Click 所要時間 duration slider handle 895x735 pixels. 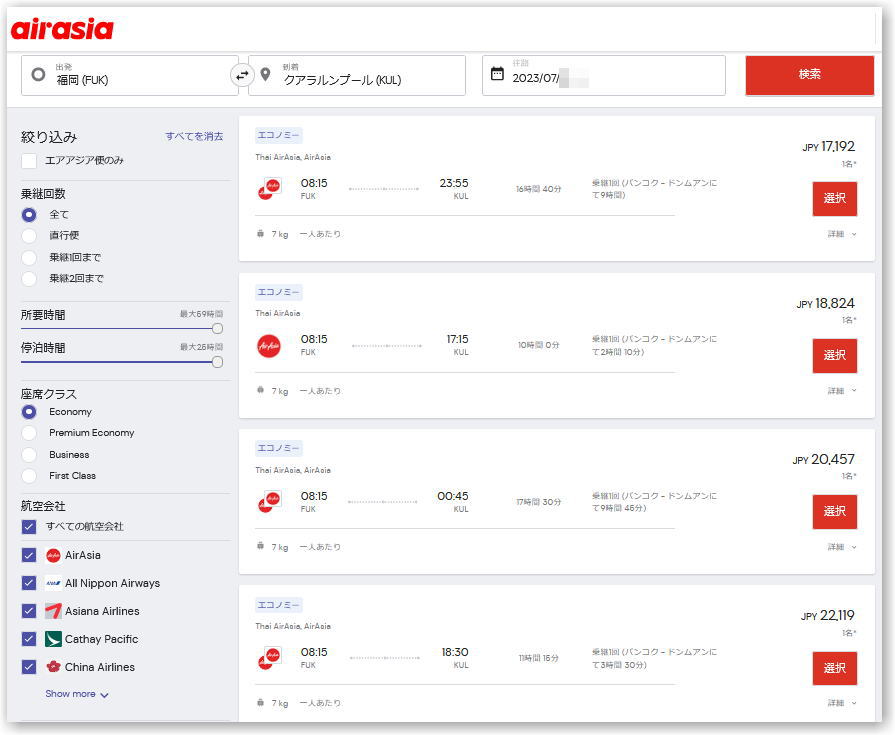point(217,329)
